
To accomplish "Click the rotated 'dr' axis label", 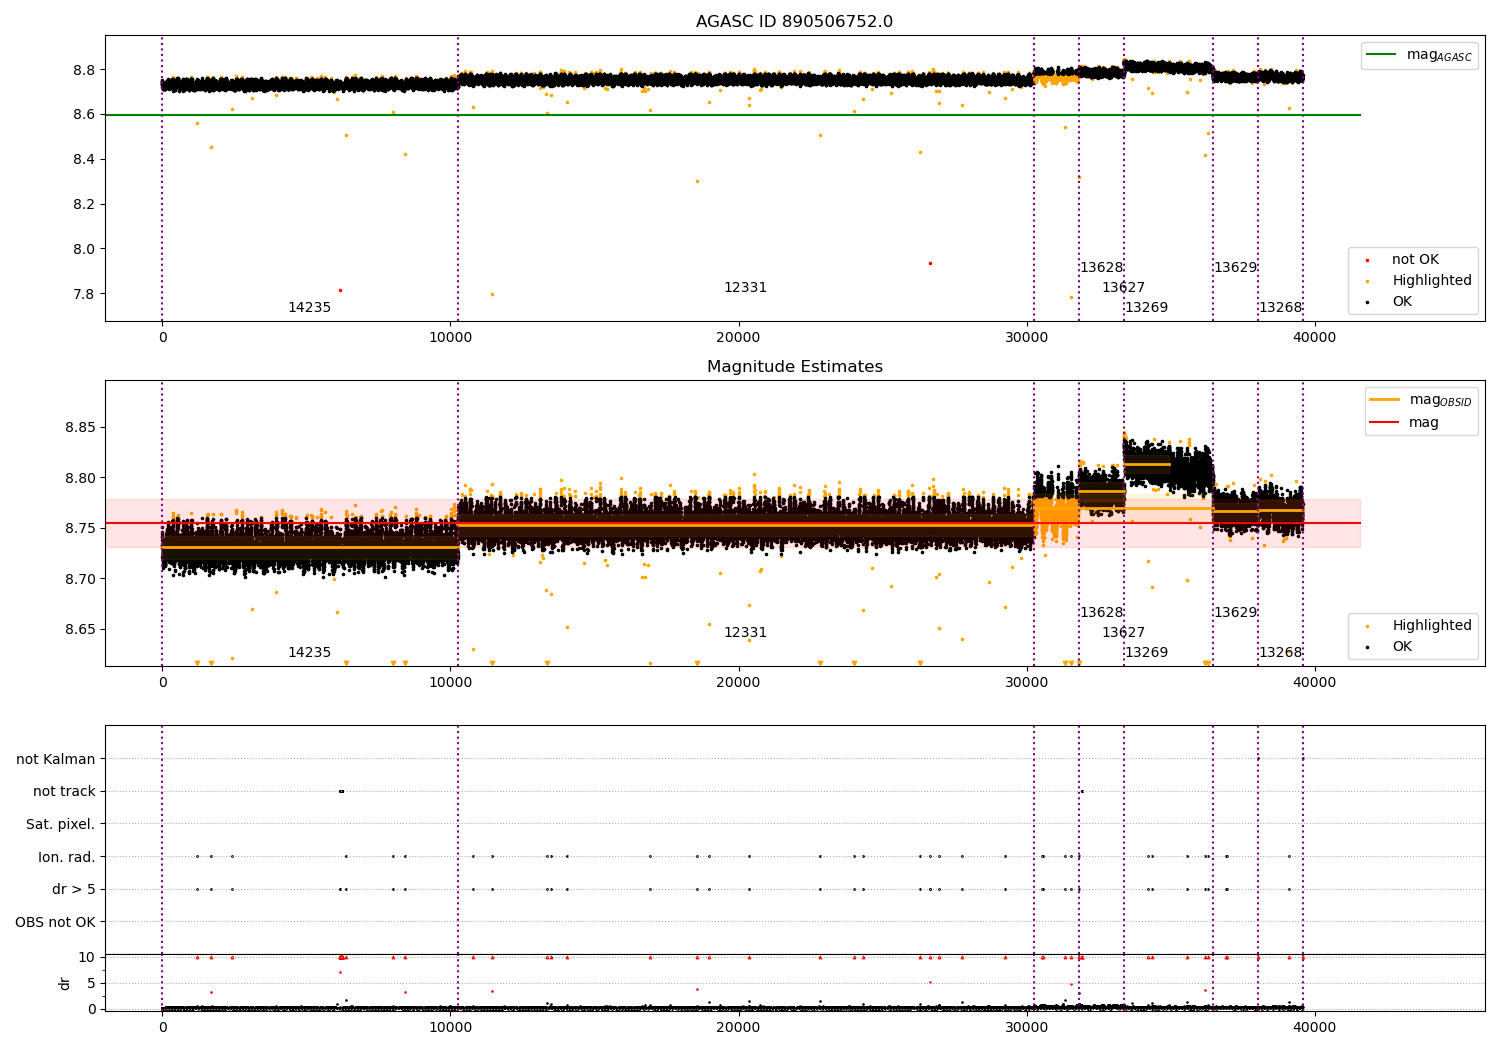I will pos(65,983).
